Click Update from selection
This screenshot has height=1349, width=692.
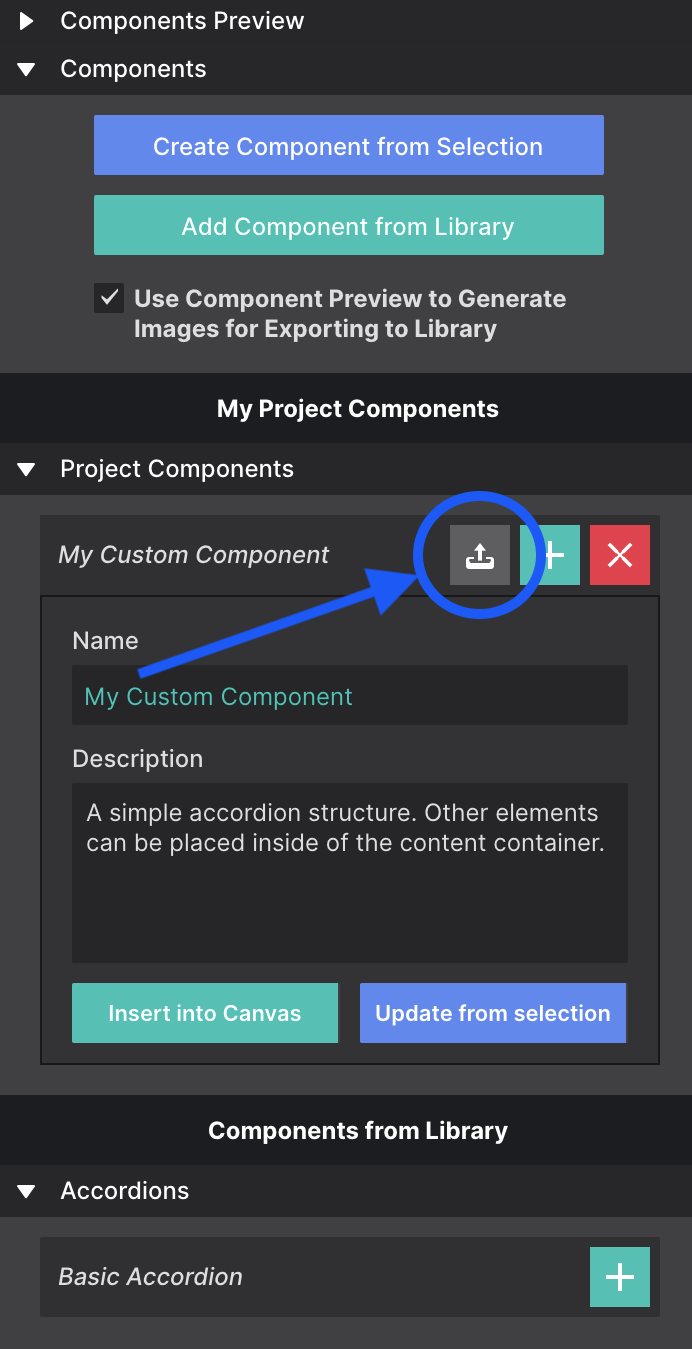[492, 1013]
